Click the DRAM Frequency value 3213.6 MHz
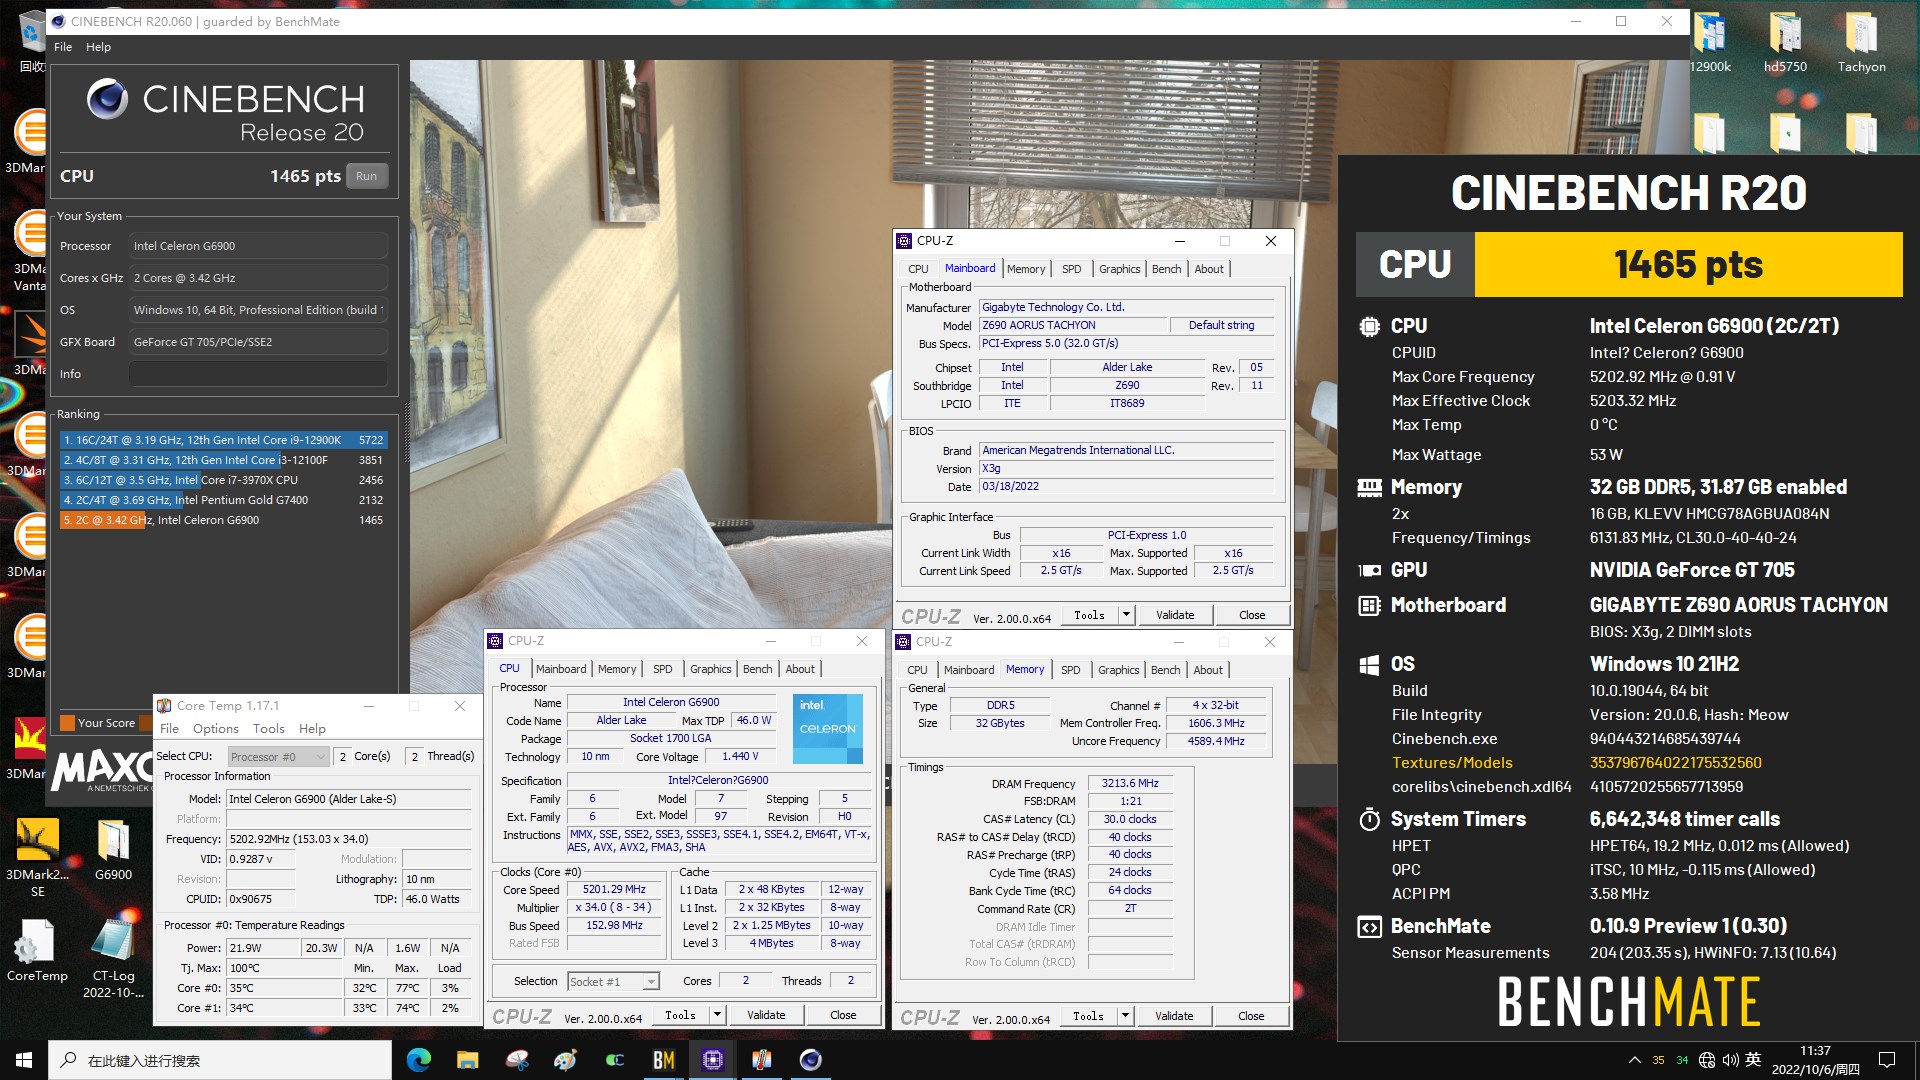Viewport: 1920px width, 1080px height. tap(1130, 783)
